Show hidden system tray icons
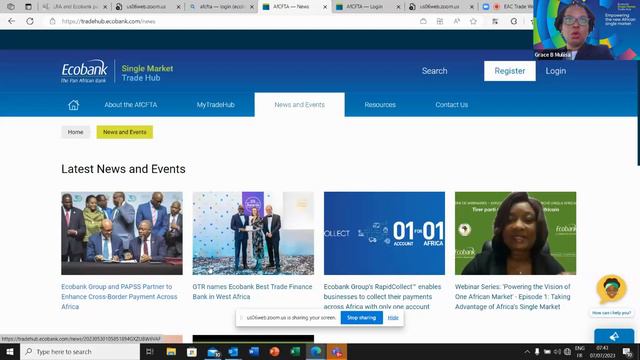 point(527,351)
